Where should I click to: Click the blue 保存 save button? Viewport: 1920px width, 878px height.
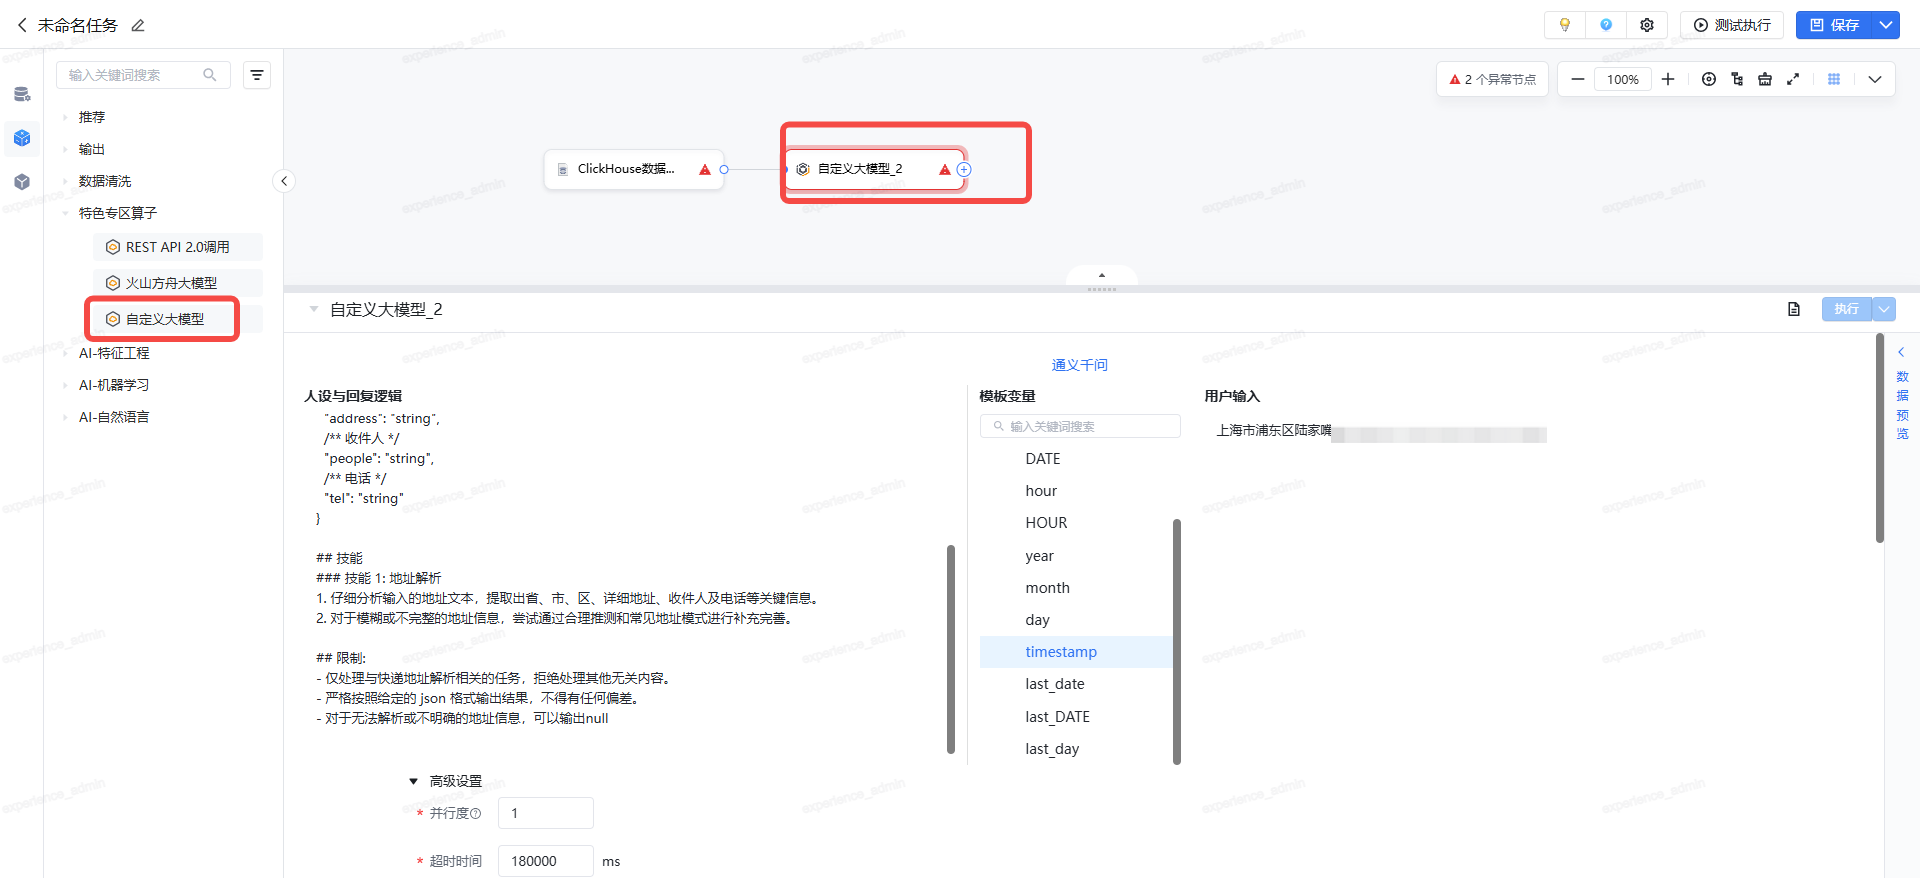pyautogui.click(x=1835, y=25)
